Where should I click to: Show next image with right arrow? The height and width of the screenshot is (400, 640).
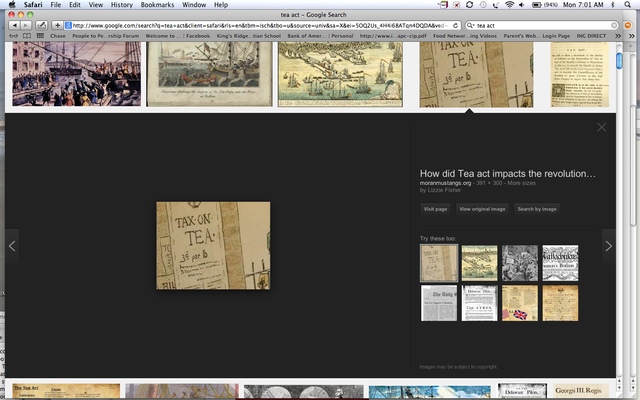(609, 246)
